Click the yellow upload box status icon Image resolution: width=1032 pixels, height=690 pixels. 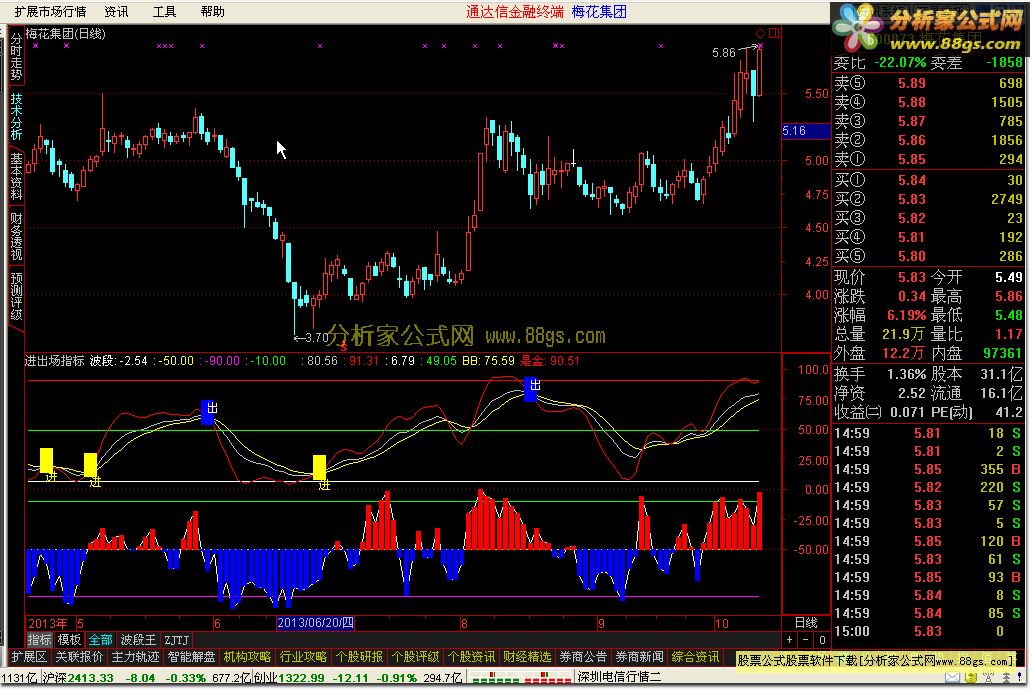click(x=970, y=677)
